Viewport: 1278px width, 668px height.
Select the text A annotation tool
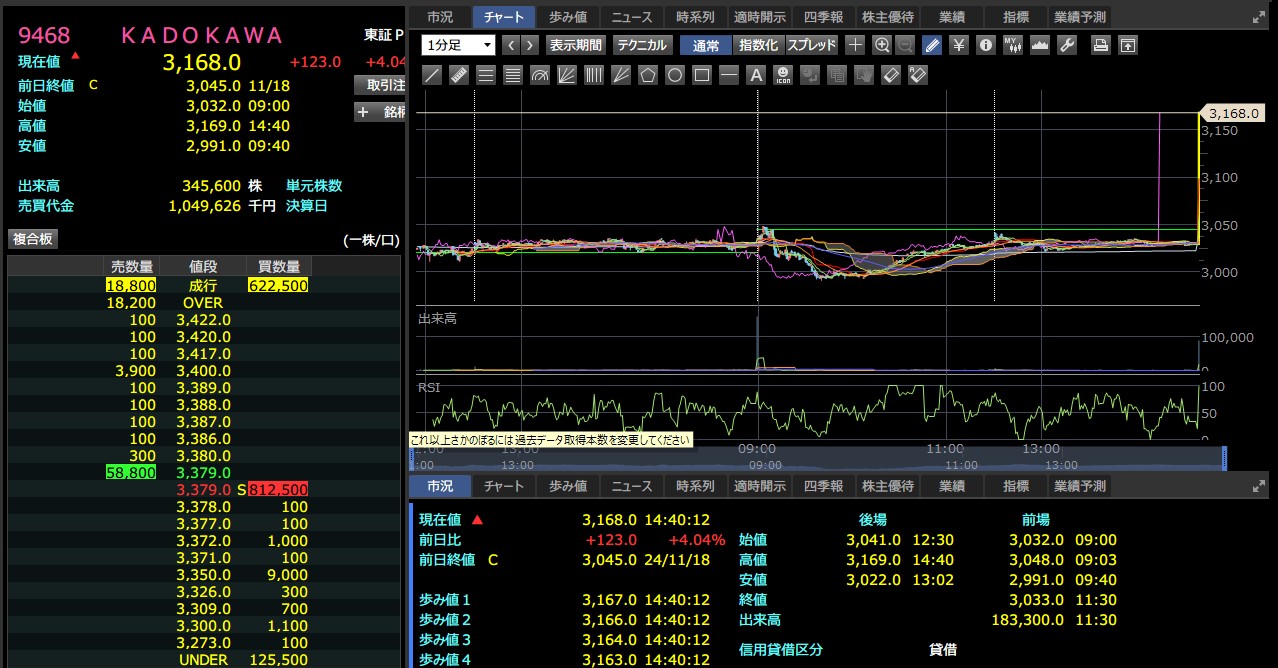click(756, 75)
